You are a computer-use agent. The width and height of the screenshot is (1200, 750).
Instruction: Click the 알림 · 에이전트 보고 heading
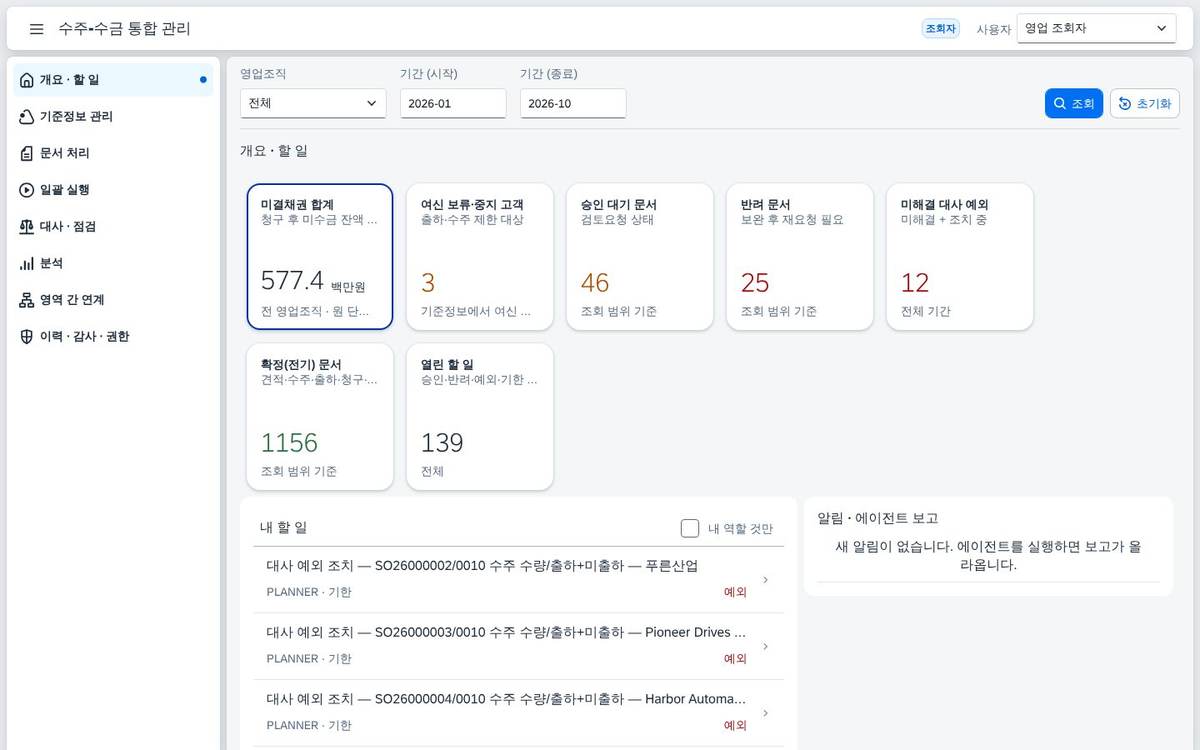pos(878,518)
